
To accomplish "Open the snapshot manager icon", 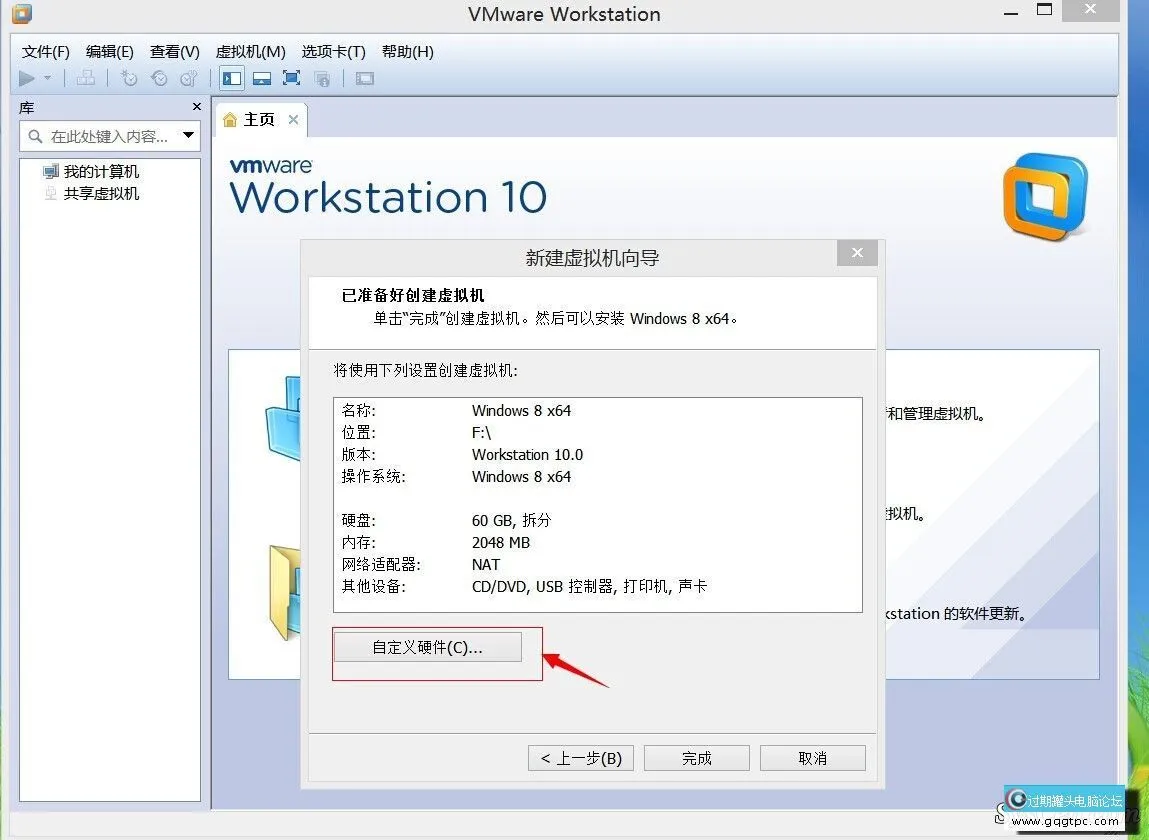I will pyautogui.click(x=188, y=78).
